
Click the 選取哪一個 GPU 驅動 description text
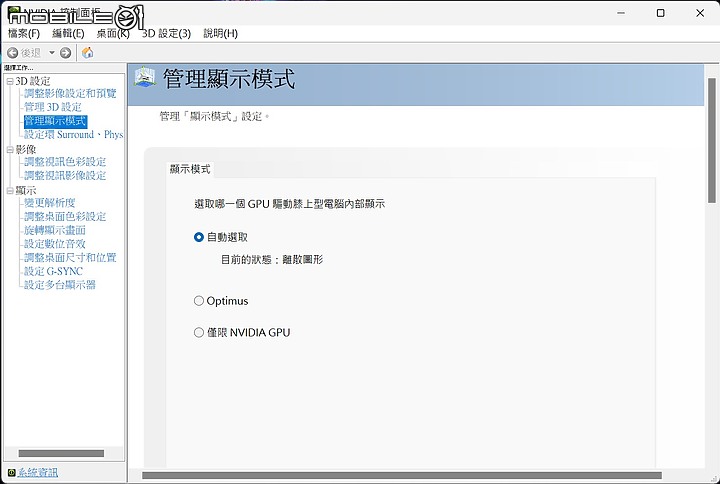coord(289,204)
